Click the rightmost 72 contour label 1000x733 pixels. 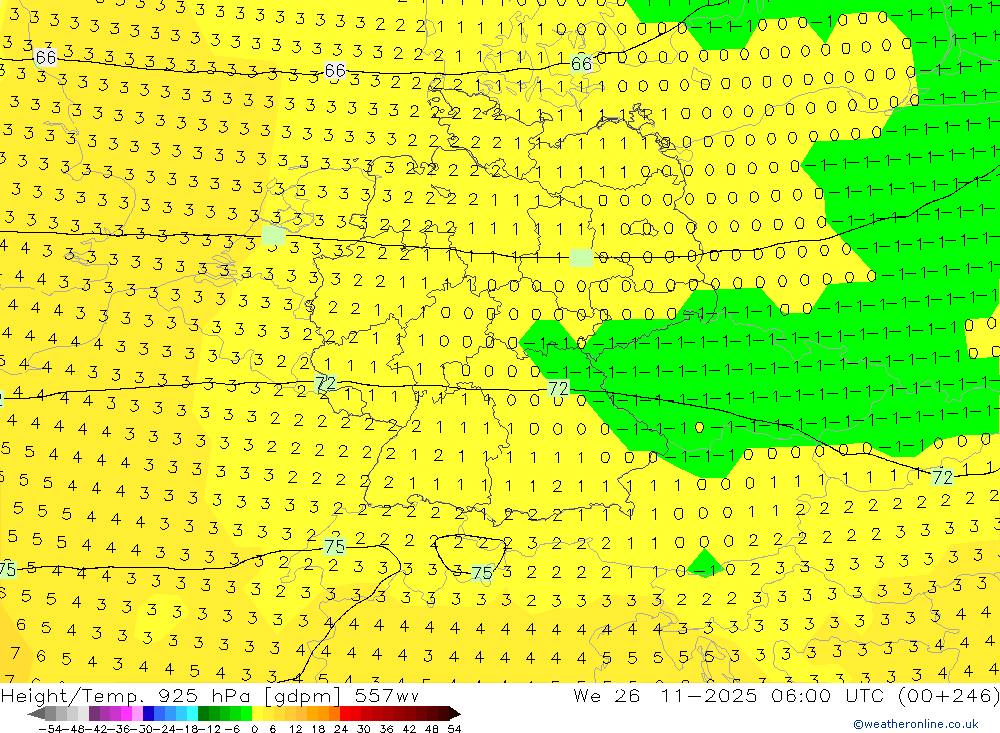pos(942,477)
